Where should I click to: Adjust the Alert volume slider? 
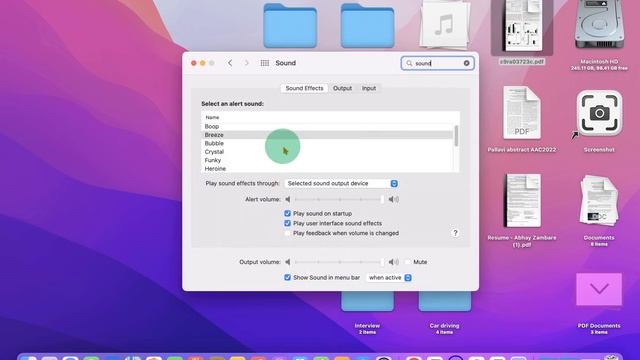[x=339, y=199]
